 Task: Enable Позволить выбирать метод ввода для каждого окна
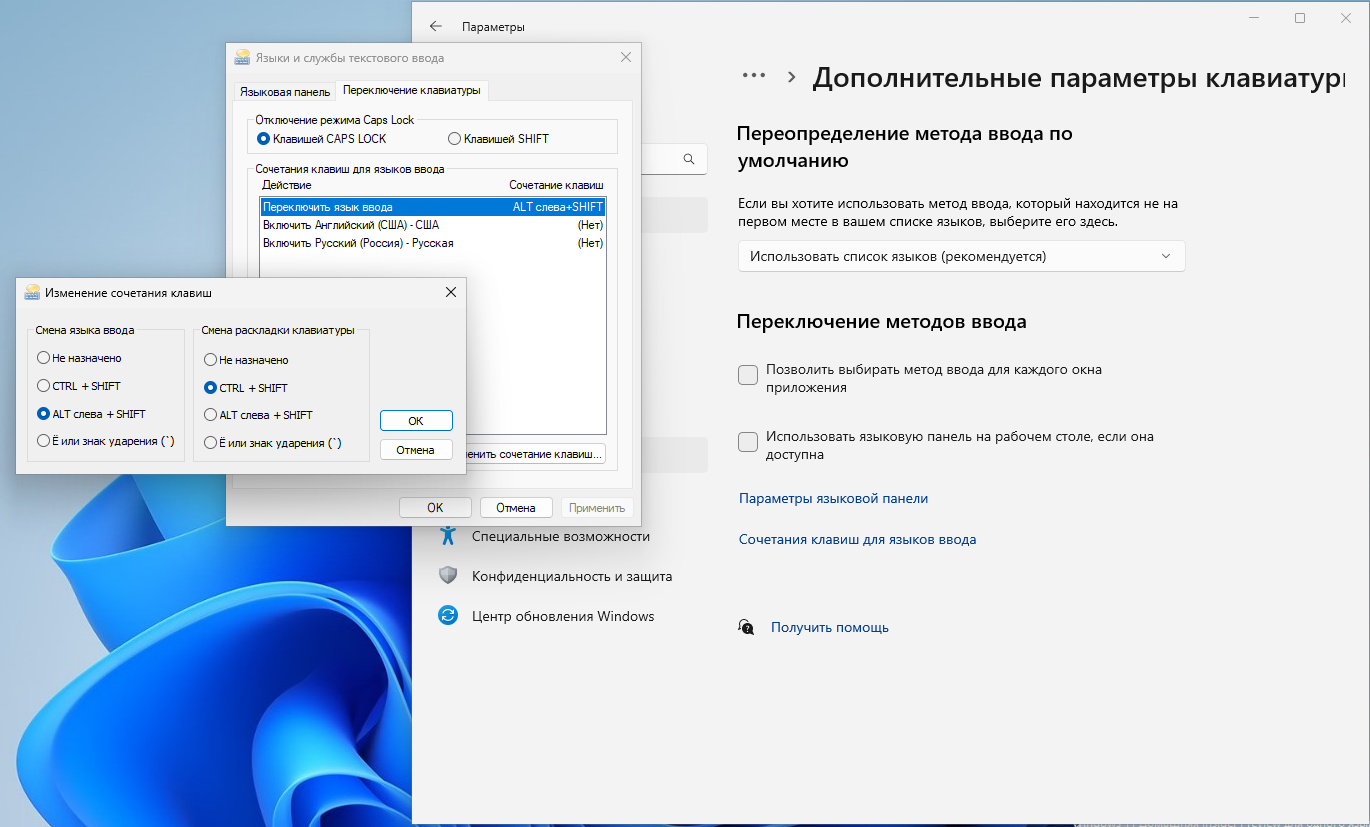(747, 375)
